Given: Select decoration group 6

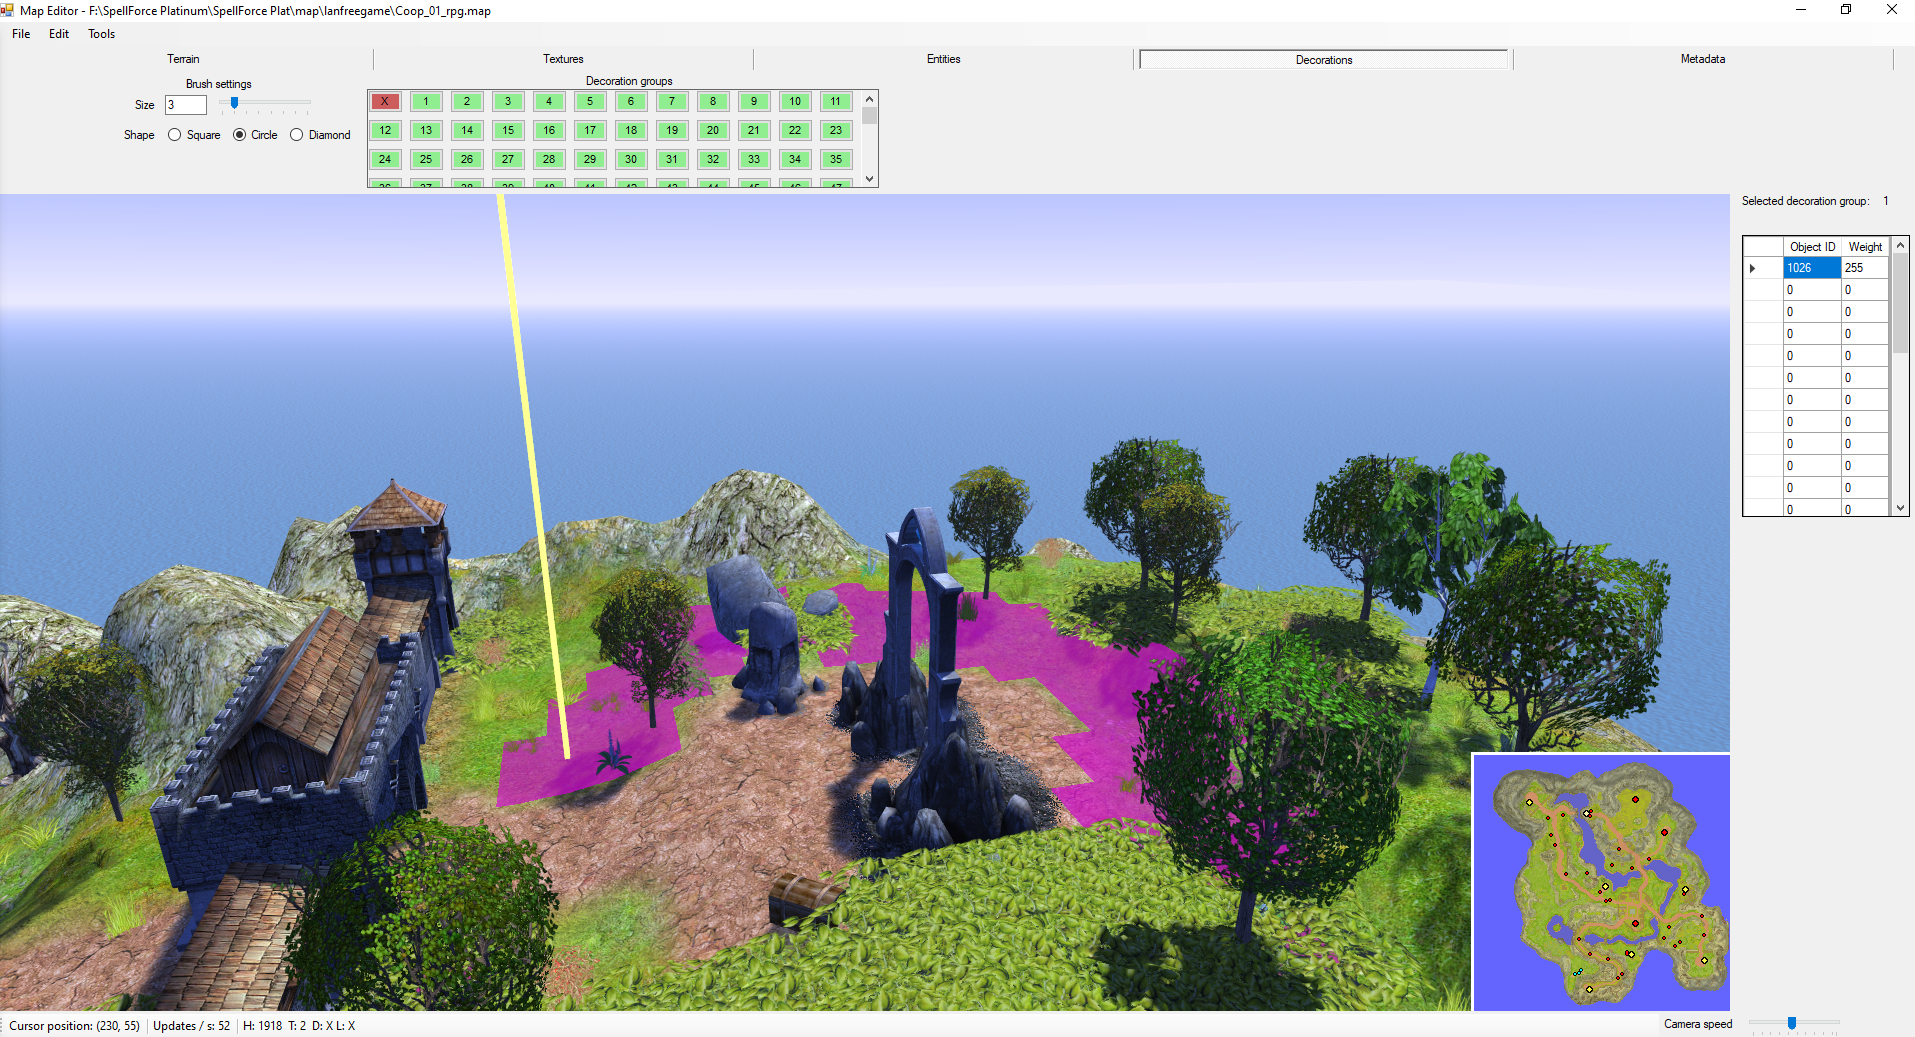Looking at the screenshot, I should [631, 101].
